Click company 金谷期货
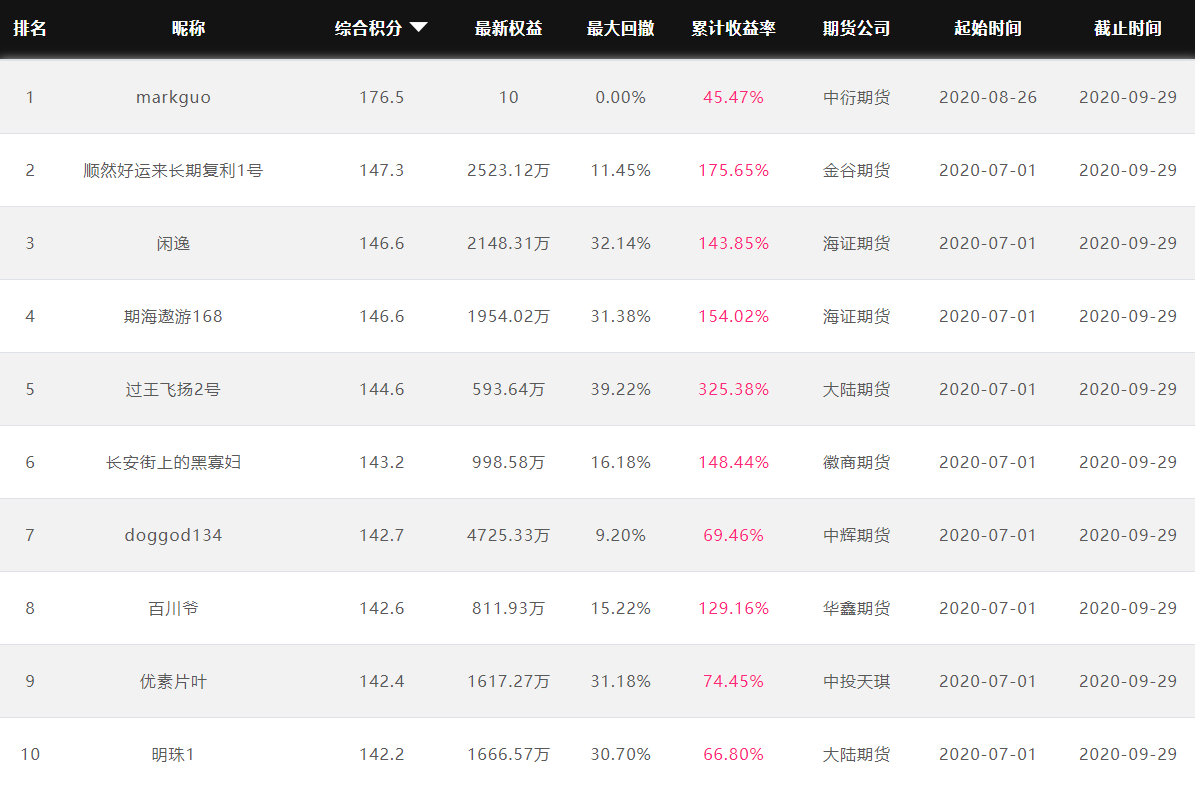The width and height of the screenshot is (1195, 785). click(857, 170)
